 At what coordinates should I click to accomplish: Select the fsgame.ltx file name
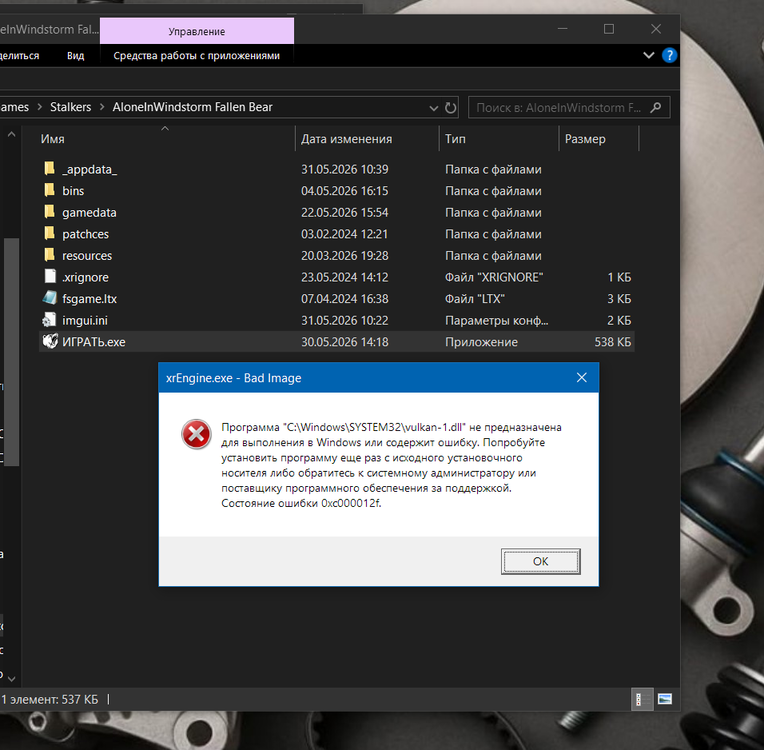[x=89, y=298]
